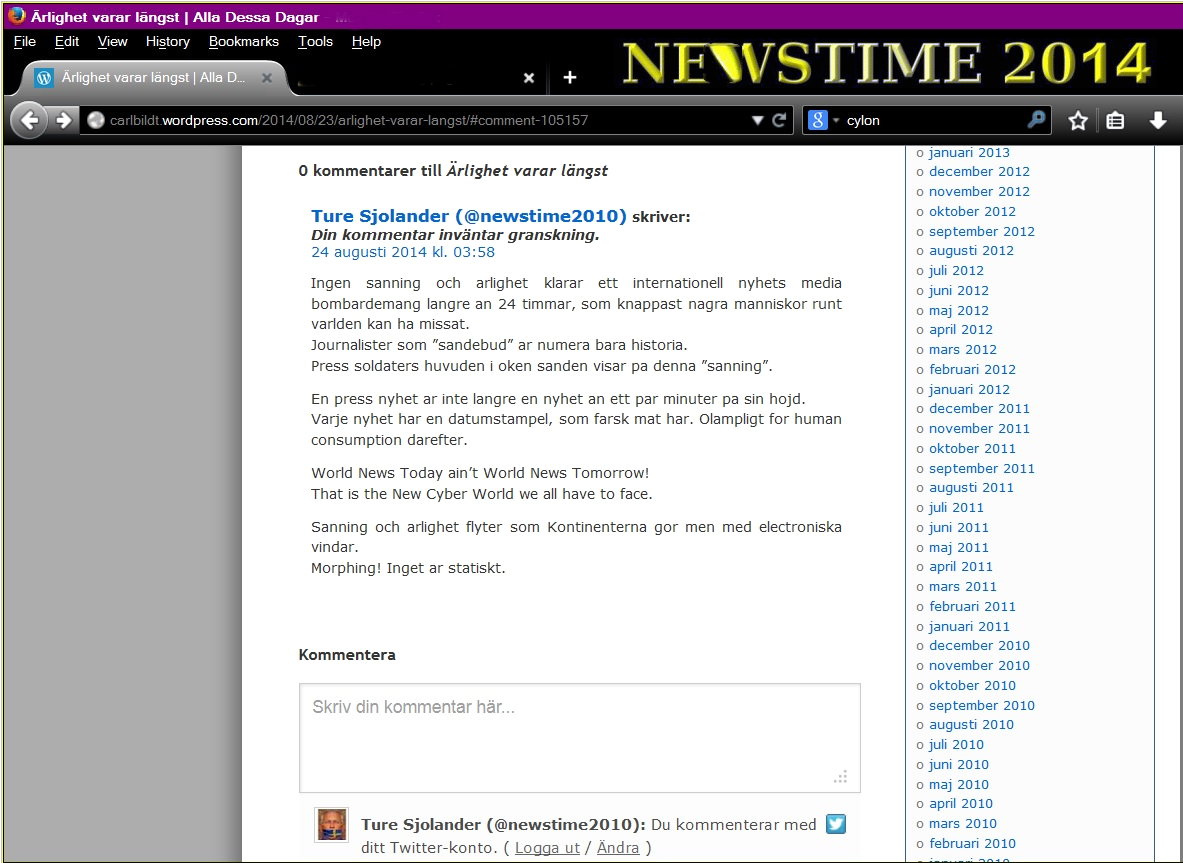This screenshot has width=1183, height=863.
Task: Open the februari 2012 archive
Action: tap(972, 370)
